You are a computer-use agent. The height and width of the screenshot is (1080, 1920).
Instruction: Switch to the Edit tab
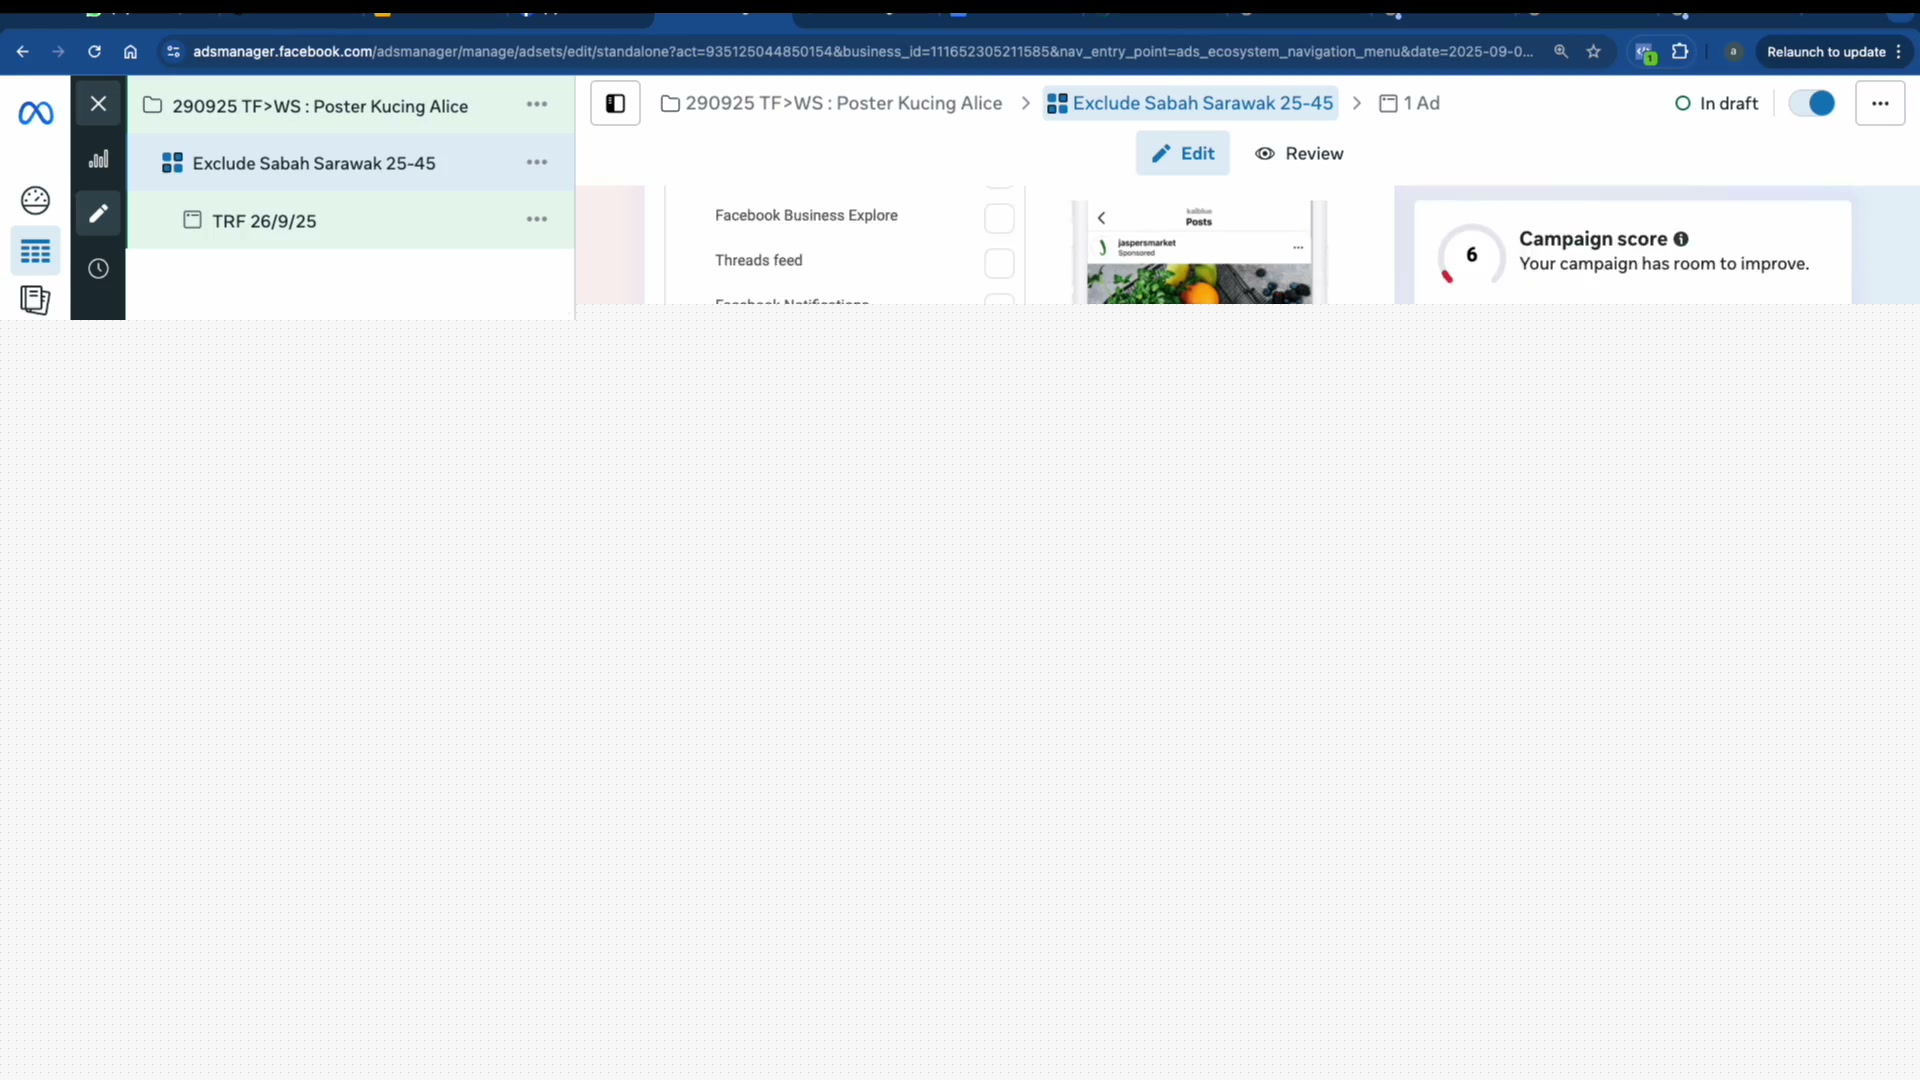pyautogui.click(x=1182, y=153)
